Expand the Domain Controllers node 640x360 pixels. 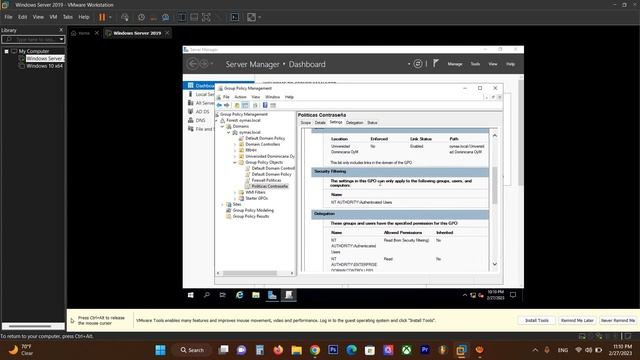(x=235, y=144)
